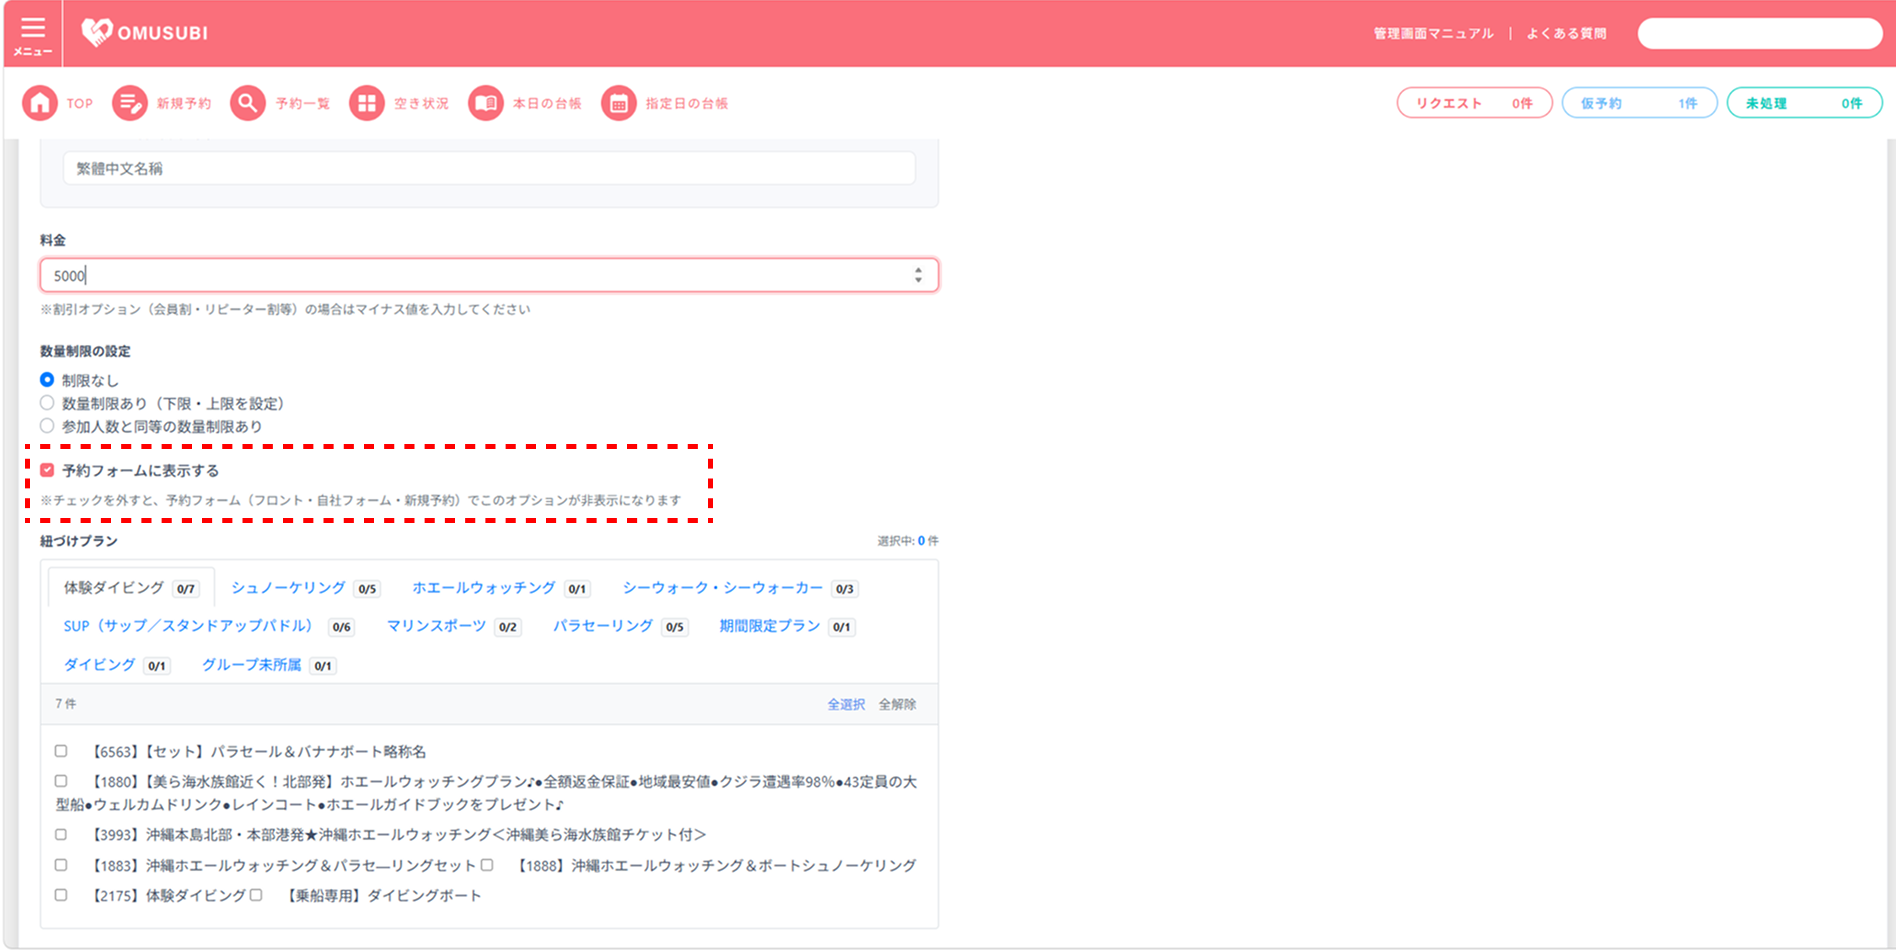The width and height of the screenshot is (1896, 952).
Task: Open 本日の台帳 via the book icon
Action: (486, 103)
